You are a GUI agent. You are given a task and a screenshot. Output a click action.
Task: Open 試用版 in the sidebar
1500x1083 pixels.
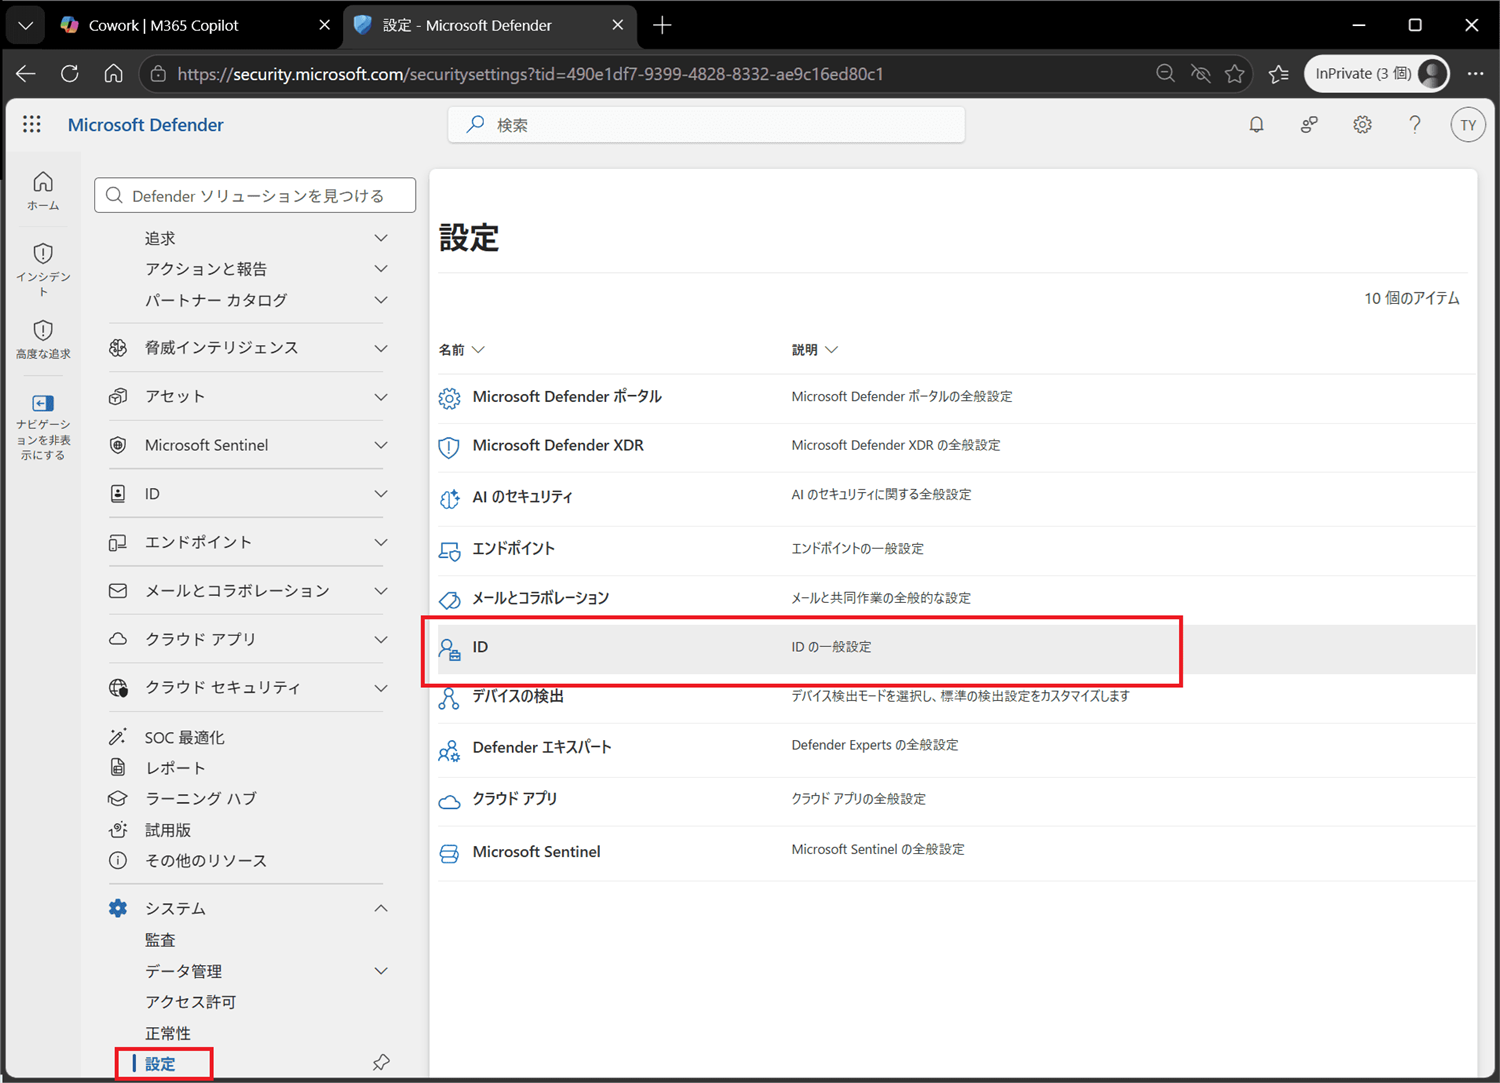point(168,830)
